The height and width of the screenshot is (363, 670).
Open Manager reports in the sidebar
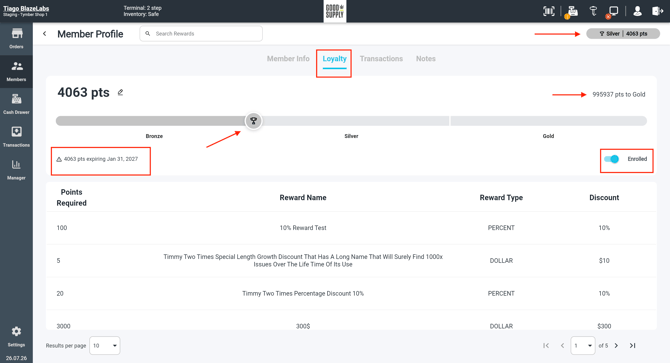[16, 170]
